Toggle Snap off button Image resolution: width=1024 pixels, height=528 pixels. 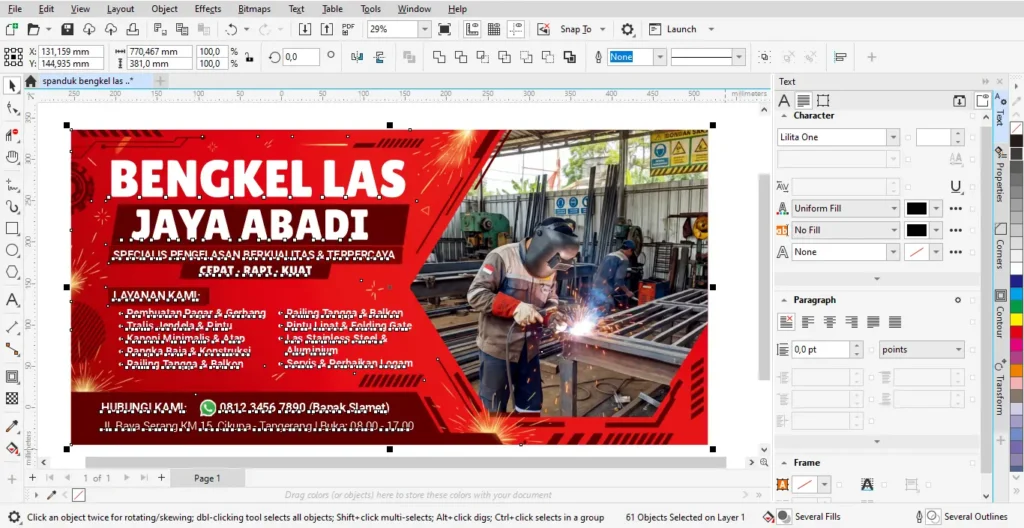click(x=543, y=29)
